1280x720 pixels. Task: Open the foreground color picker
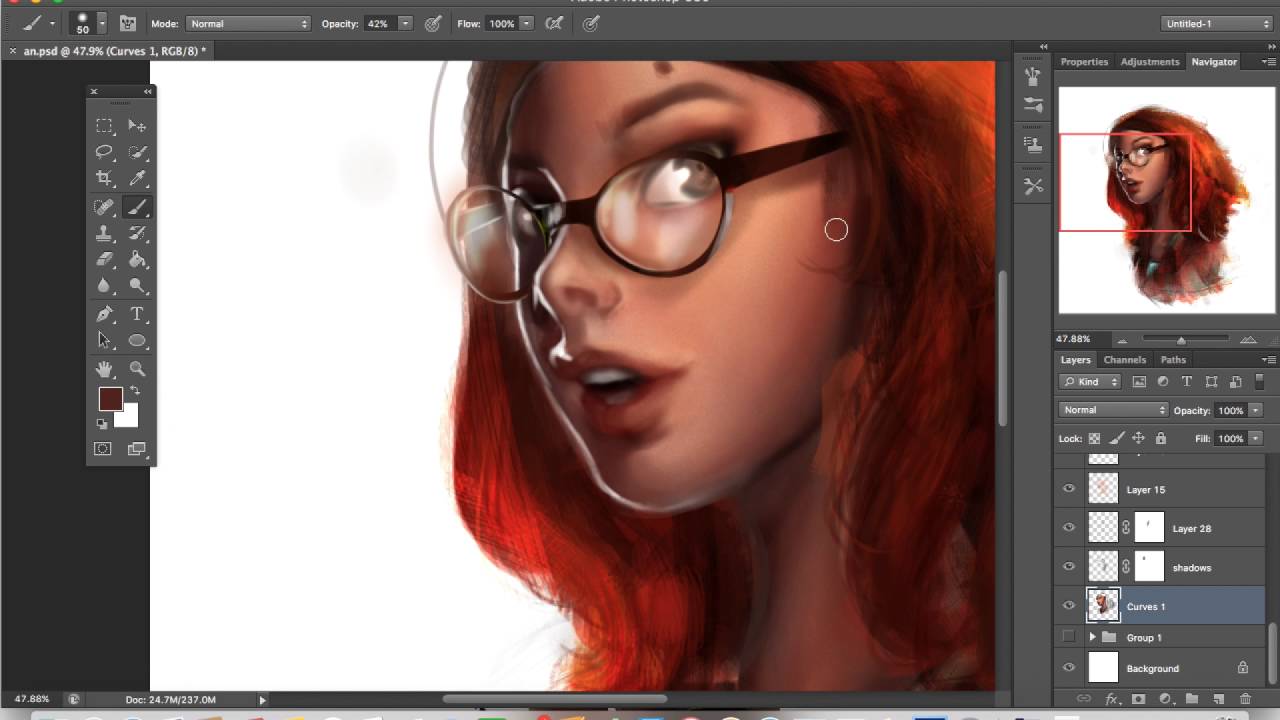[110, 399]
